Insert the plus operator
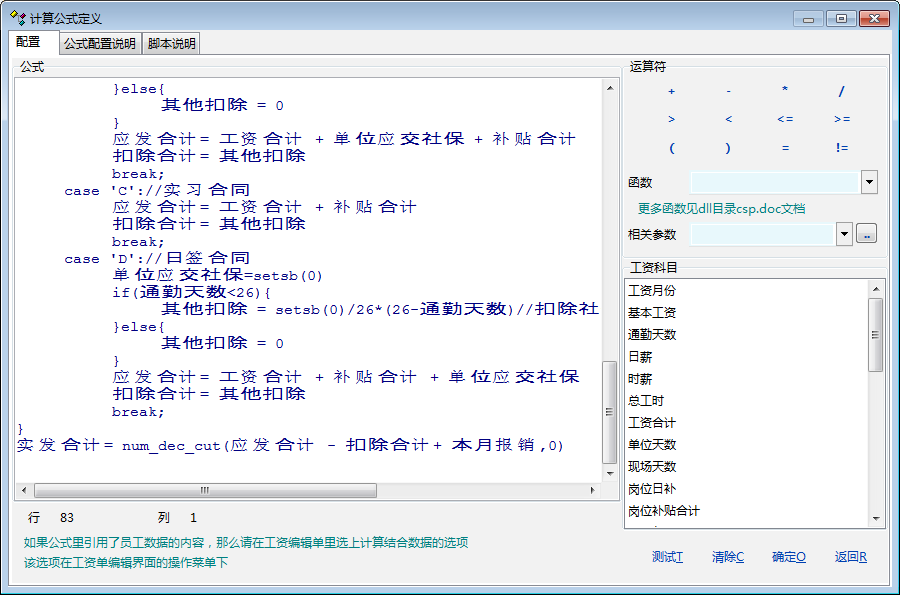This screenshot has height=595, width=900. (x=671, y=91)
